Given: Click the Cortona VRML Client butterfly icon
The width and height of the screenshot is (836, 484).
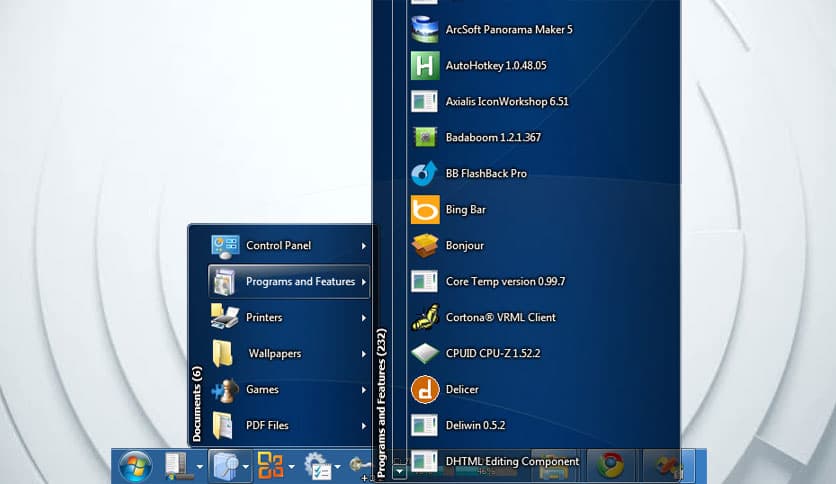Looking at the screenshot, I should coord(425,317).
